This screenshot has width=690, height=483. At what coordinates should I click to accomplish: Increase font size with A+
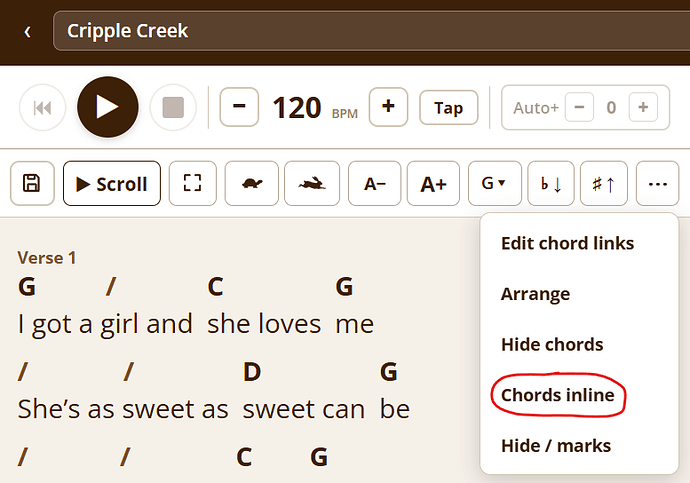pyautogui.click(x=433, y=183)
